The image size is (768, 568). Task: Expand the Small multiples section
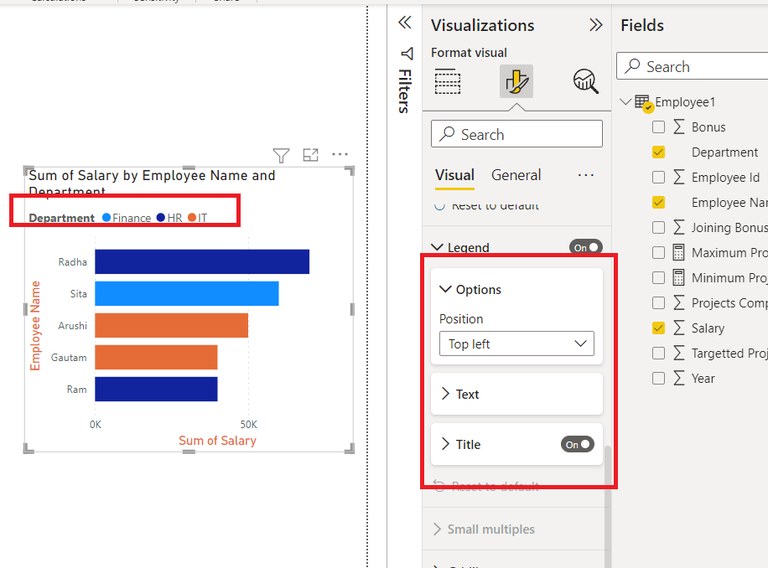437,529
